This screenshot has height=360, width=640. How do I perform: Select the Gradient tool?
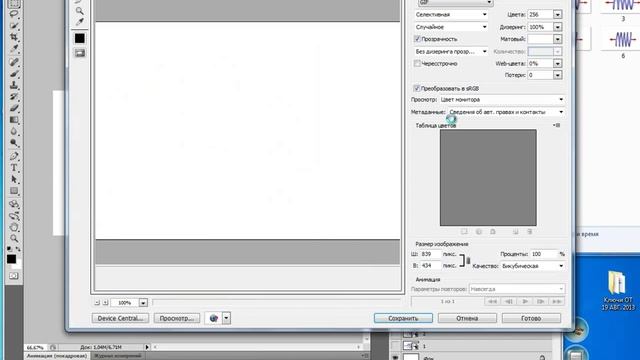14,120
